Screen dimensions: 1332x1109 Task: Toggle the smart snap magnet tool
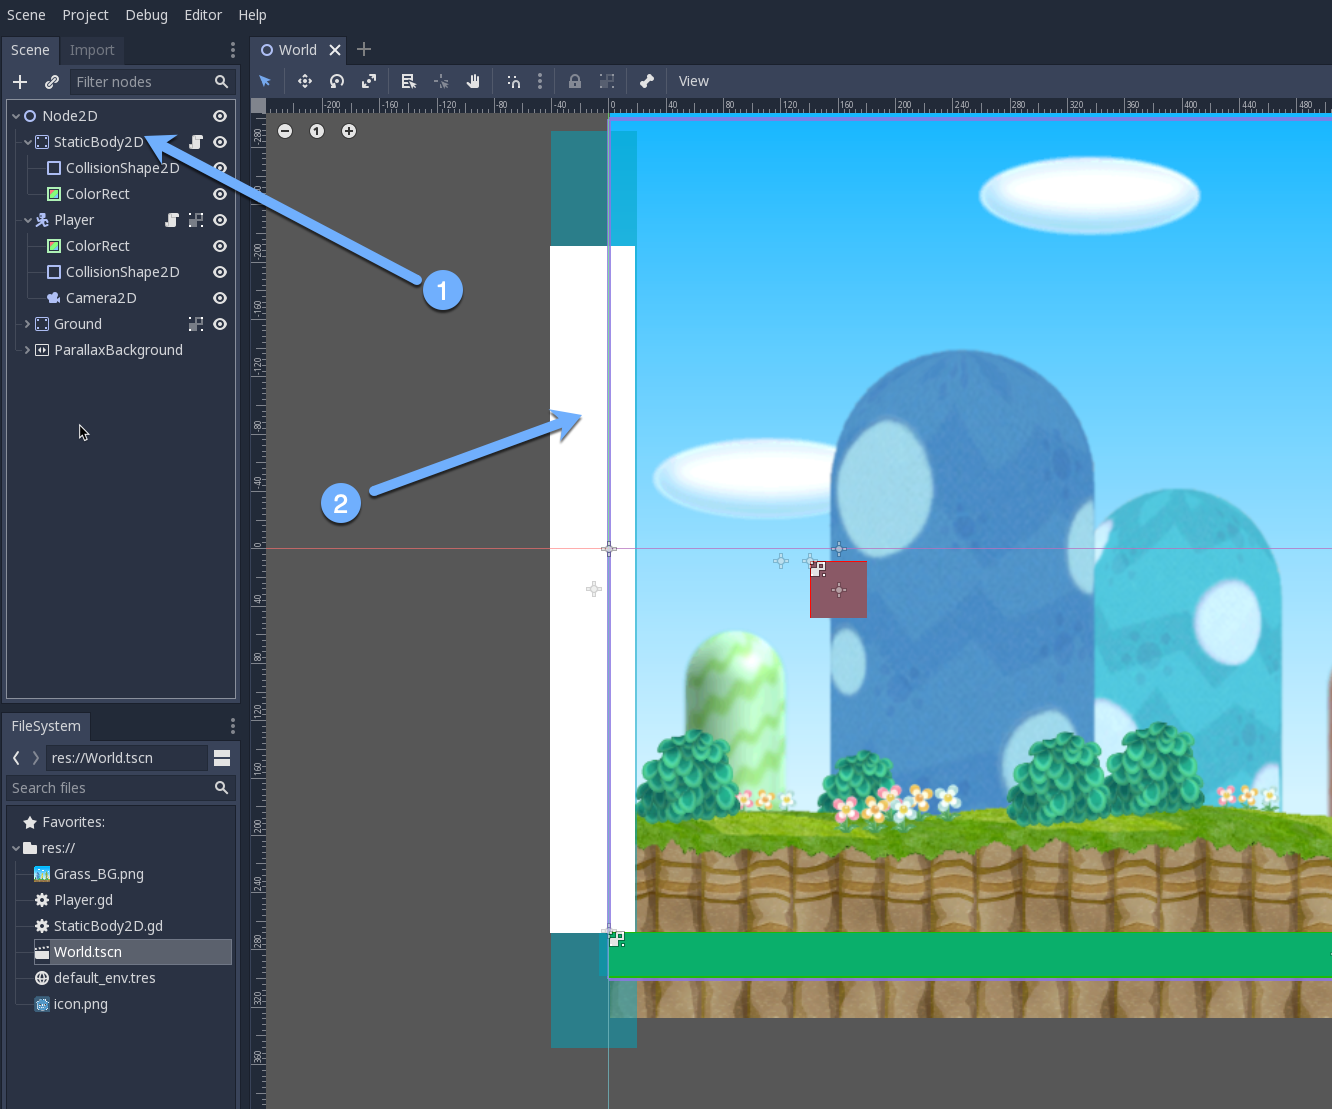pyautogui.click(x=513, y=81)
